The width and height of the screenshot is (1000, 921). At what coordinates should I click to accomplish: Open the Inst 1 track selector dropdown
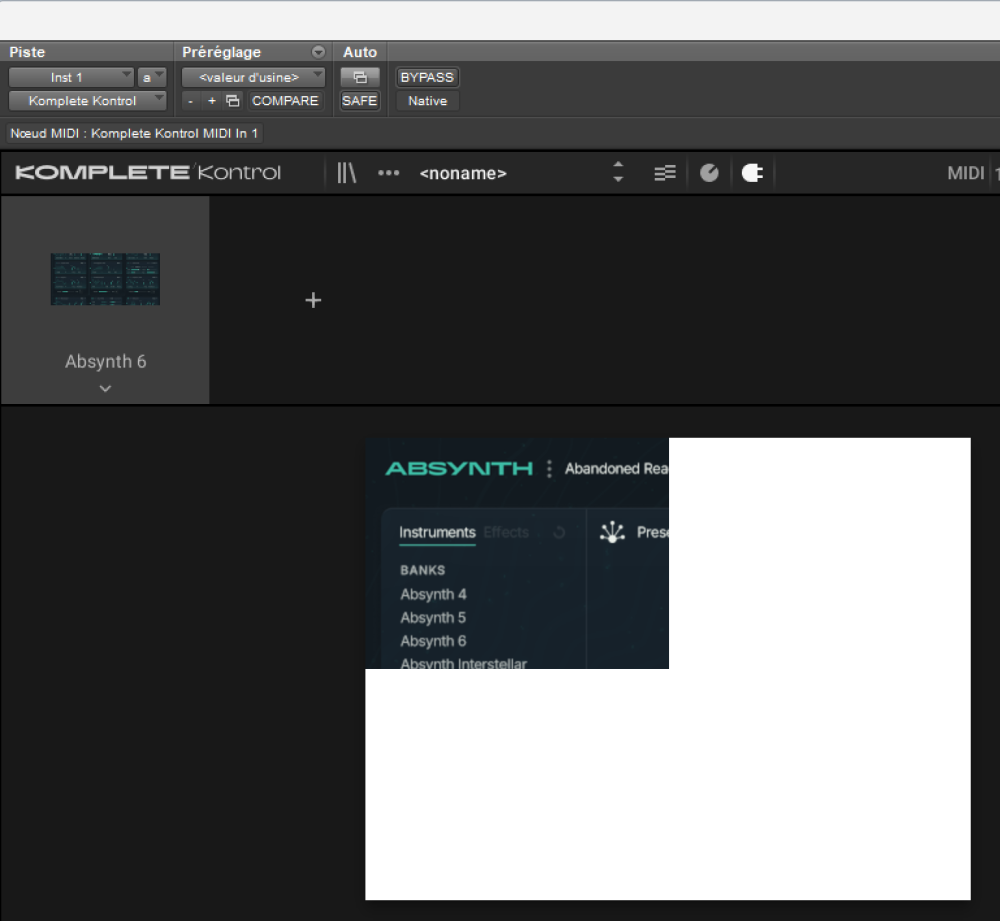pyautogui.click(x=71, y=77)
